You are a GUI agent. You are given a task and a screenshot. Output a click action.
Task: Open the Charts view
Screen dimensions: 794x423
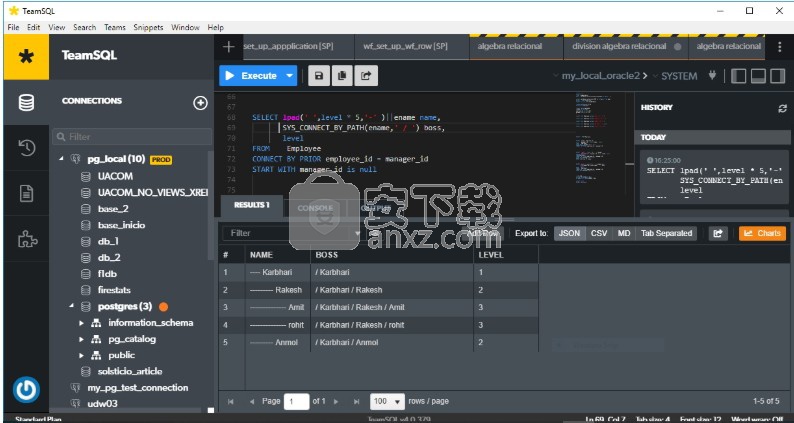762,233
